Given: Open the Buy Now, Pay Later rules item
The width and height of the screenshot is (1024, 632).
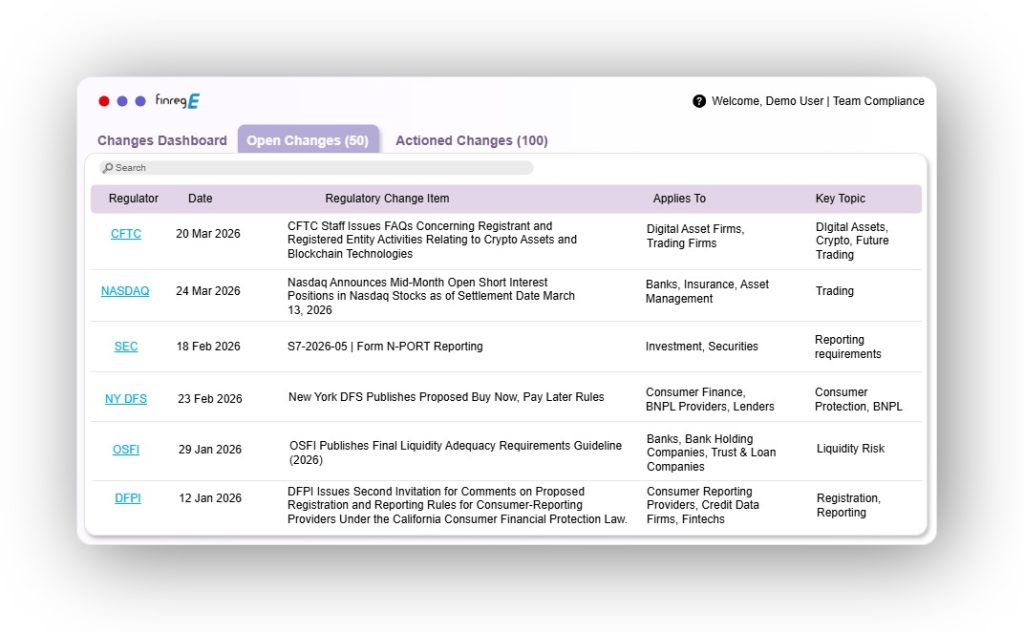Looking at the screenshot, I should 446,397.
